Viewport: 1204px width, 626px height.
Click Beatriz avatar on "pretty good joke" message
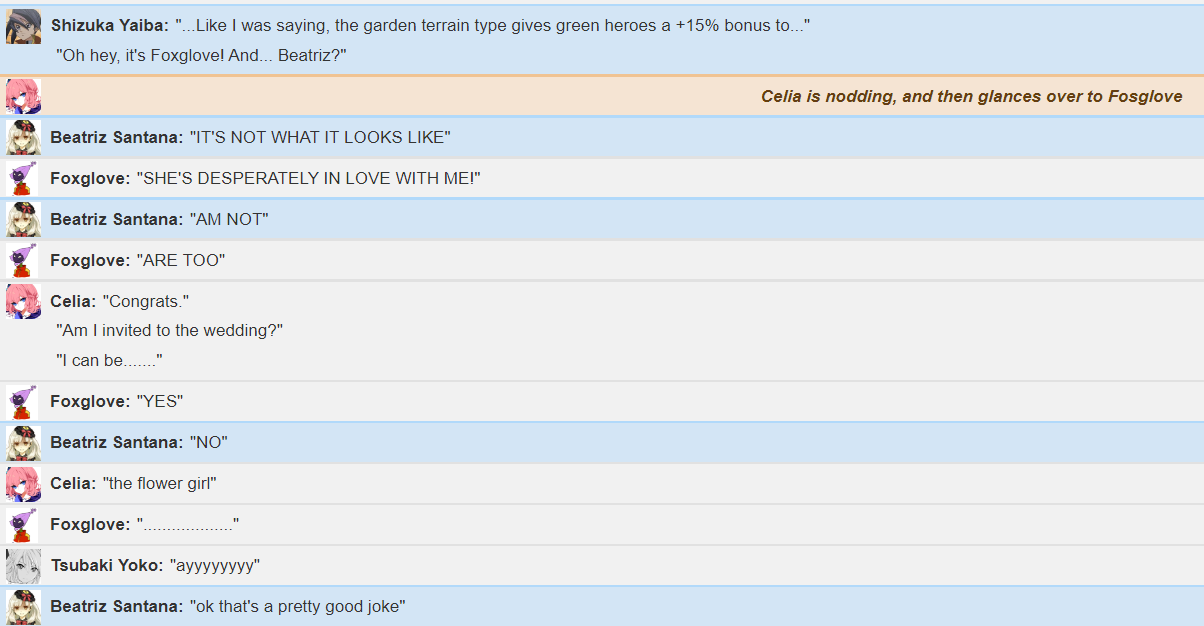[23, 606]
